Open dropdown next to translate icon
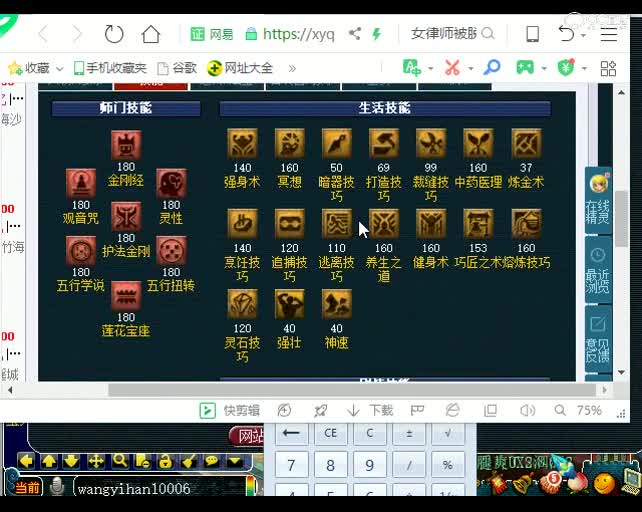642x512 pixels. tap(431, 68)
